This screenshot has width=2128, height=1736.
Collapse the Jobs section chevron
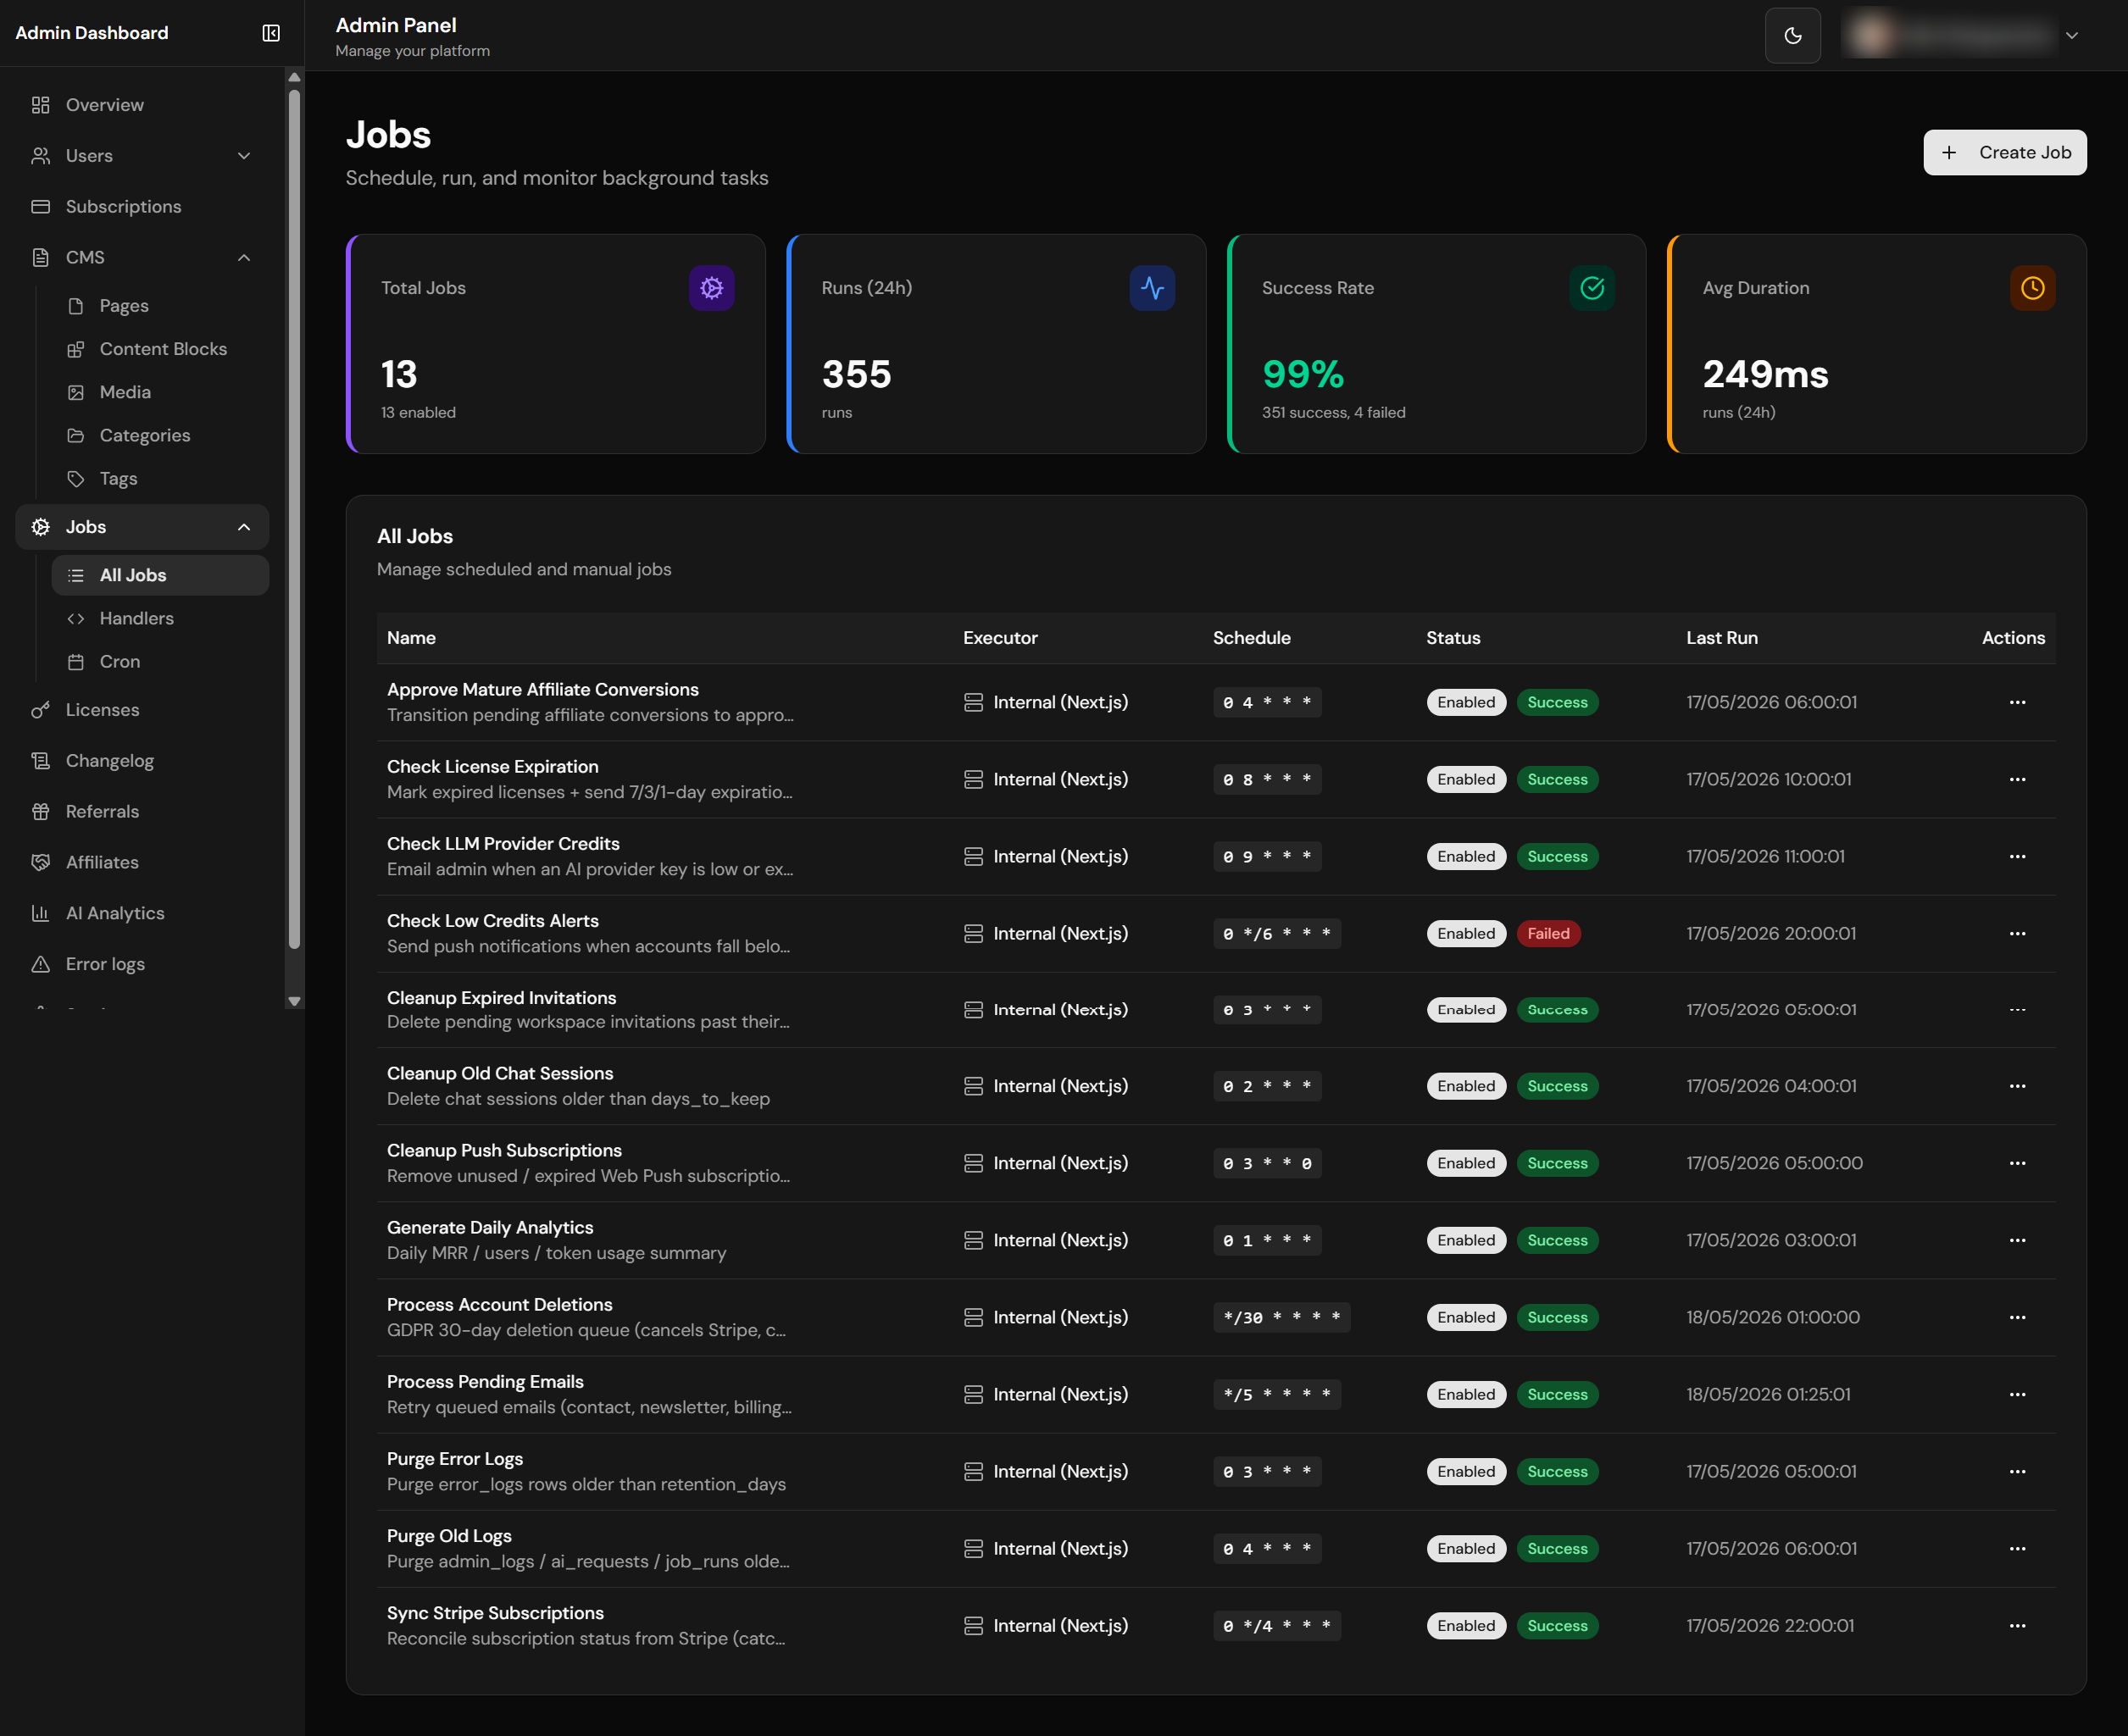pyautogui.click(x=244, y=527)
